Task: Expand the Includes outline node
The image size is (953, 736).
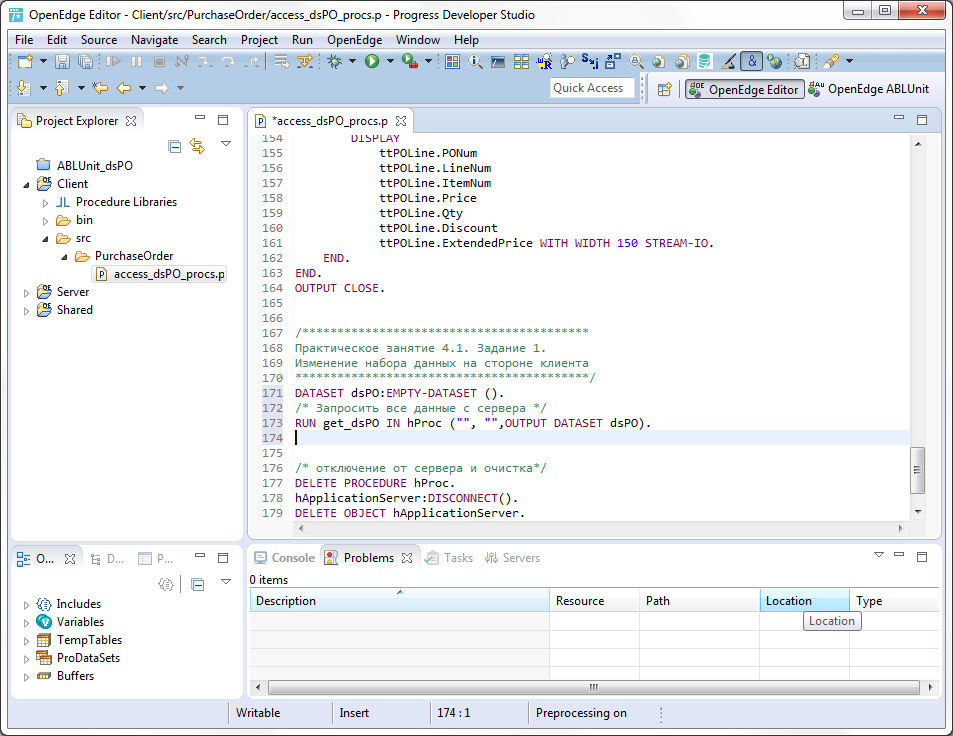Action: click(x=26, y=605)
